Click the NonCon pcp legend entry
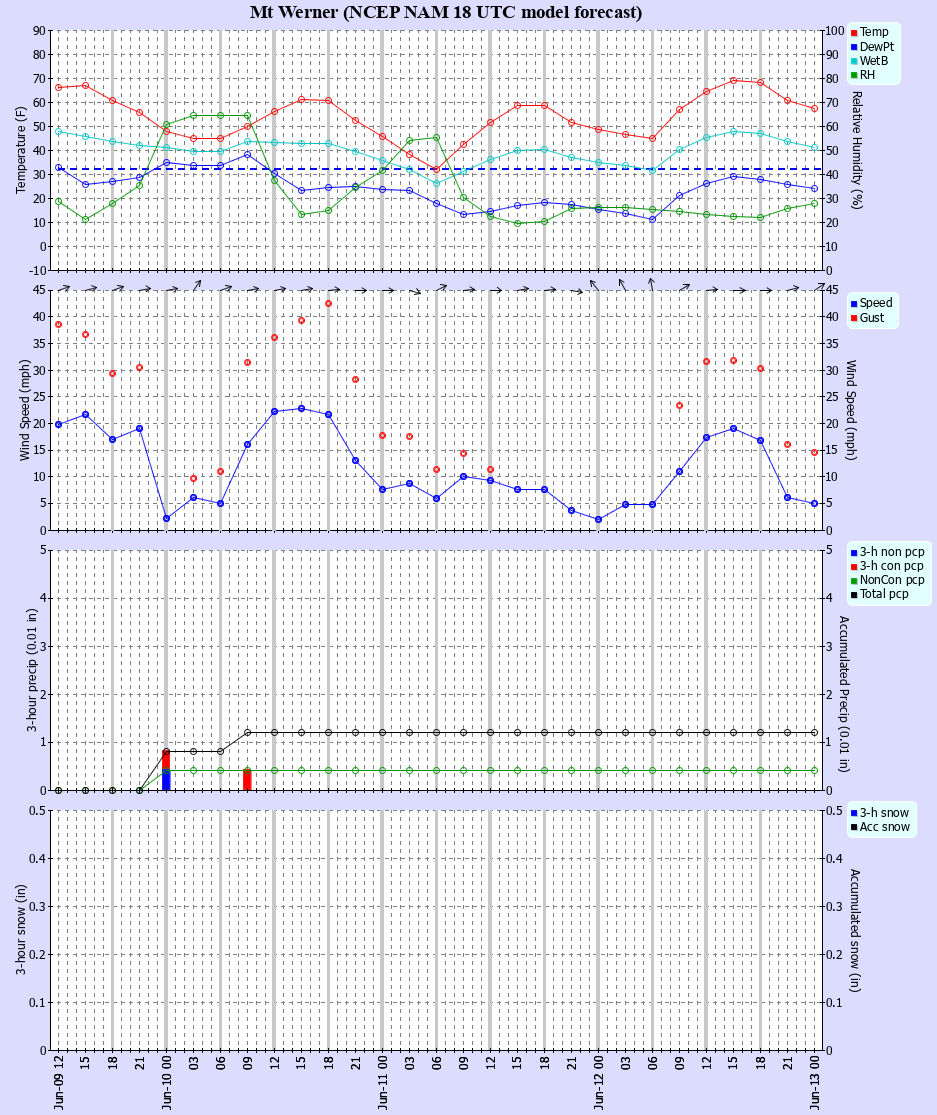937x1115 pixels. coord(887,580)
